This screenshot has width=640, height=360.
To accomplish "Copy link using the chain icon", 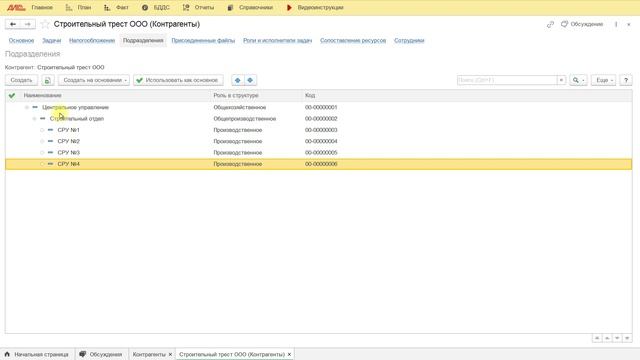I will pyautogui.click(x=550, y=24).
